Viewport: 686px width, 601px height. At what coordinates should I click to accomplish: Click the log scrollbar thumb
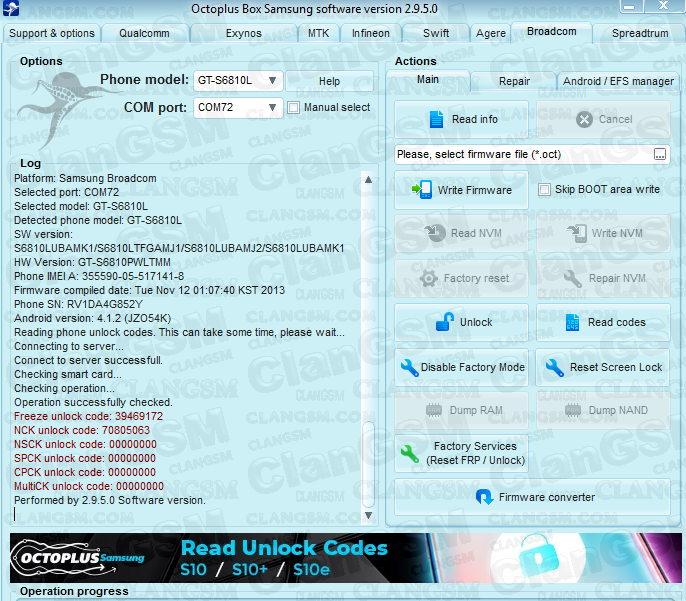pos(368,465)
